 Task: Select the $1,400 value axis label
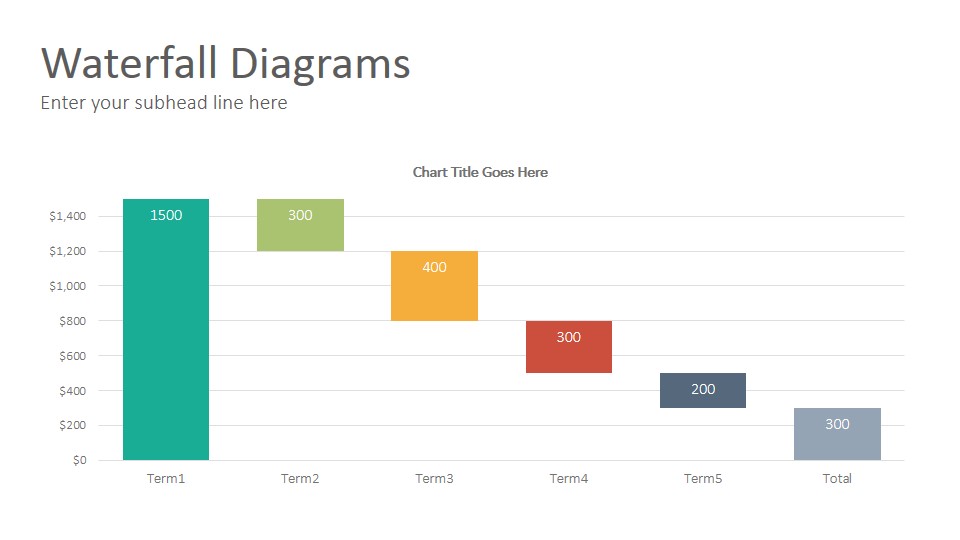tap(67, 216)
